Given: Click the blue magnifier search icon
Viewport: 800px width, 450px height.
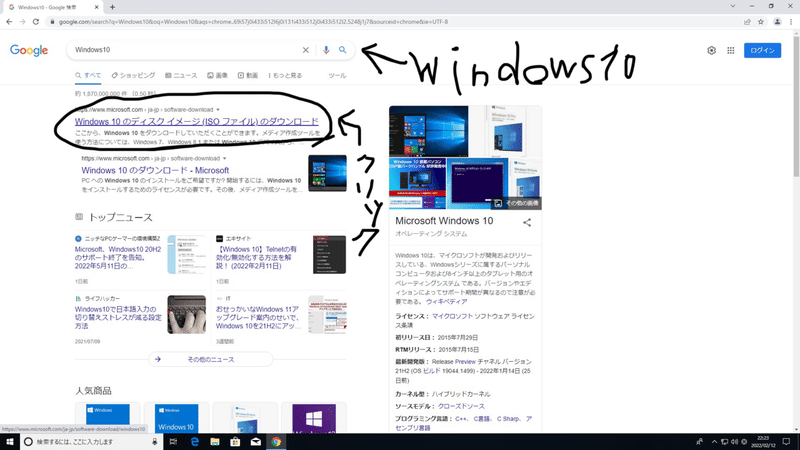Looking at the screenshot, I should pyautogui.click(x=342, y=50).
